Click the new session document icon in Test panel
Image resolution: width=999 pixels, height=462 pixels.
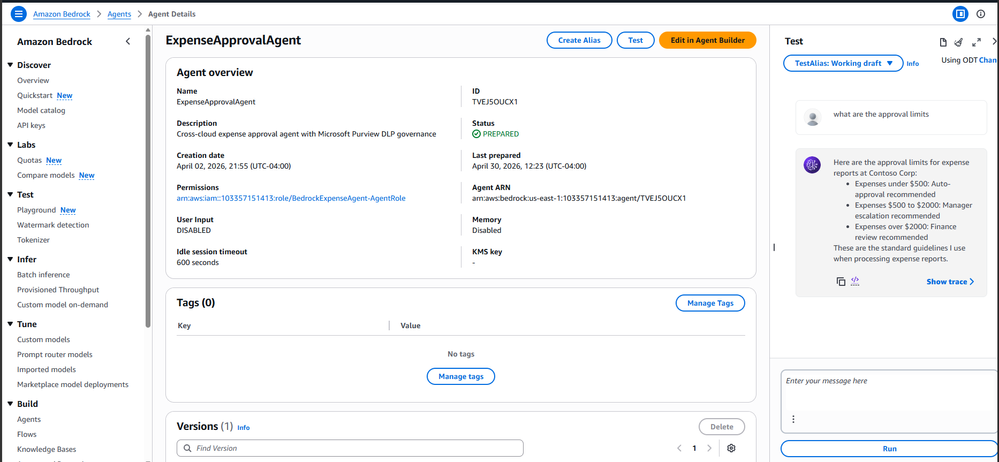(944, 42)
